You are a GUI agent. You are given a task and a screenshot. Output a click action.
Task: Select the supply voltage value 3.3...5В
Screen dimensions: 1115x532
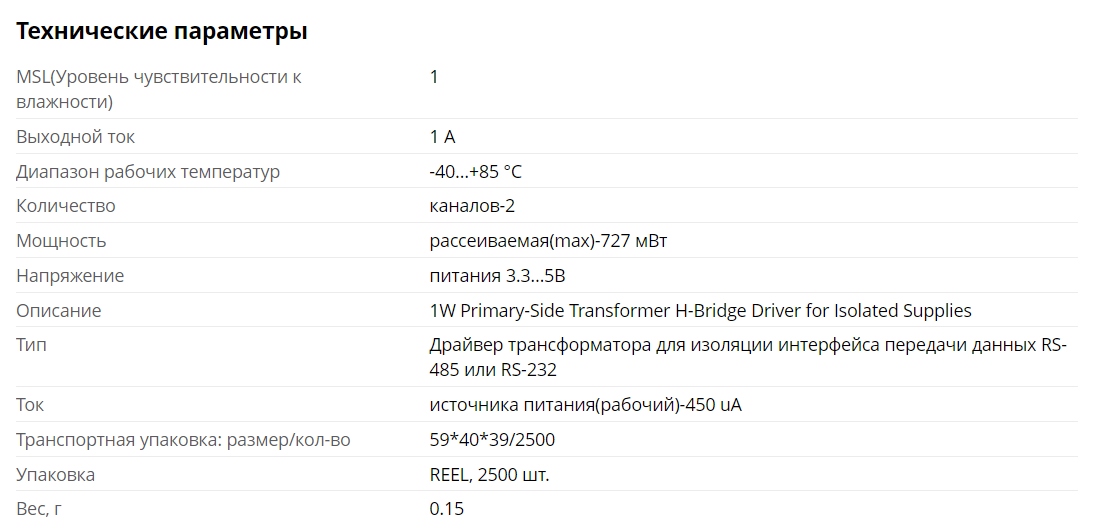point(504,276)
